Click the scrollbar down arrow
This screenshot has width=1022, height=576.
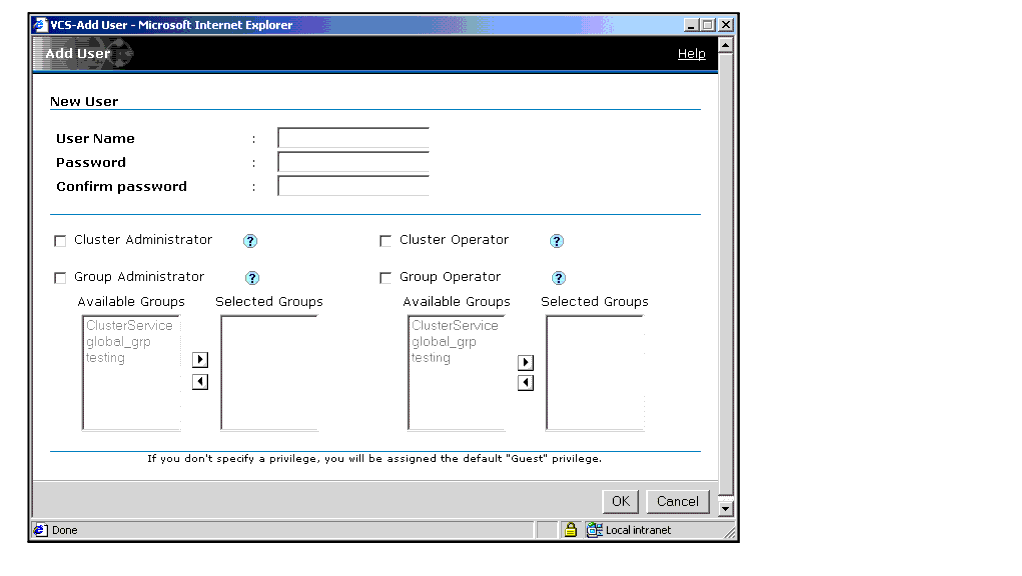click(726, 509)
